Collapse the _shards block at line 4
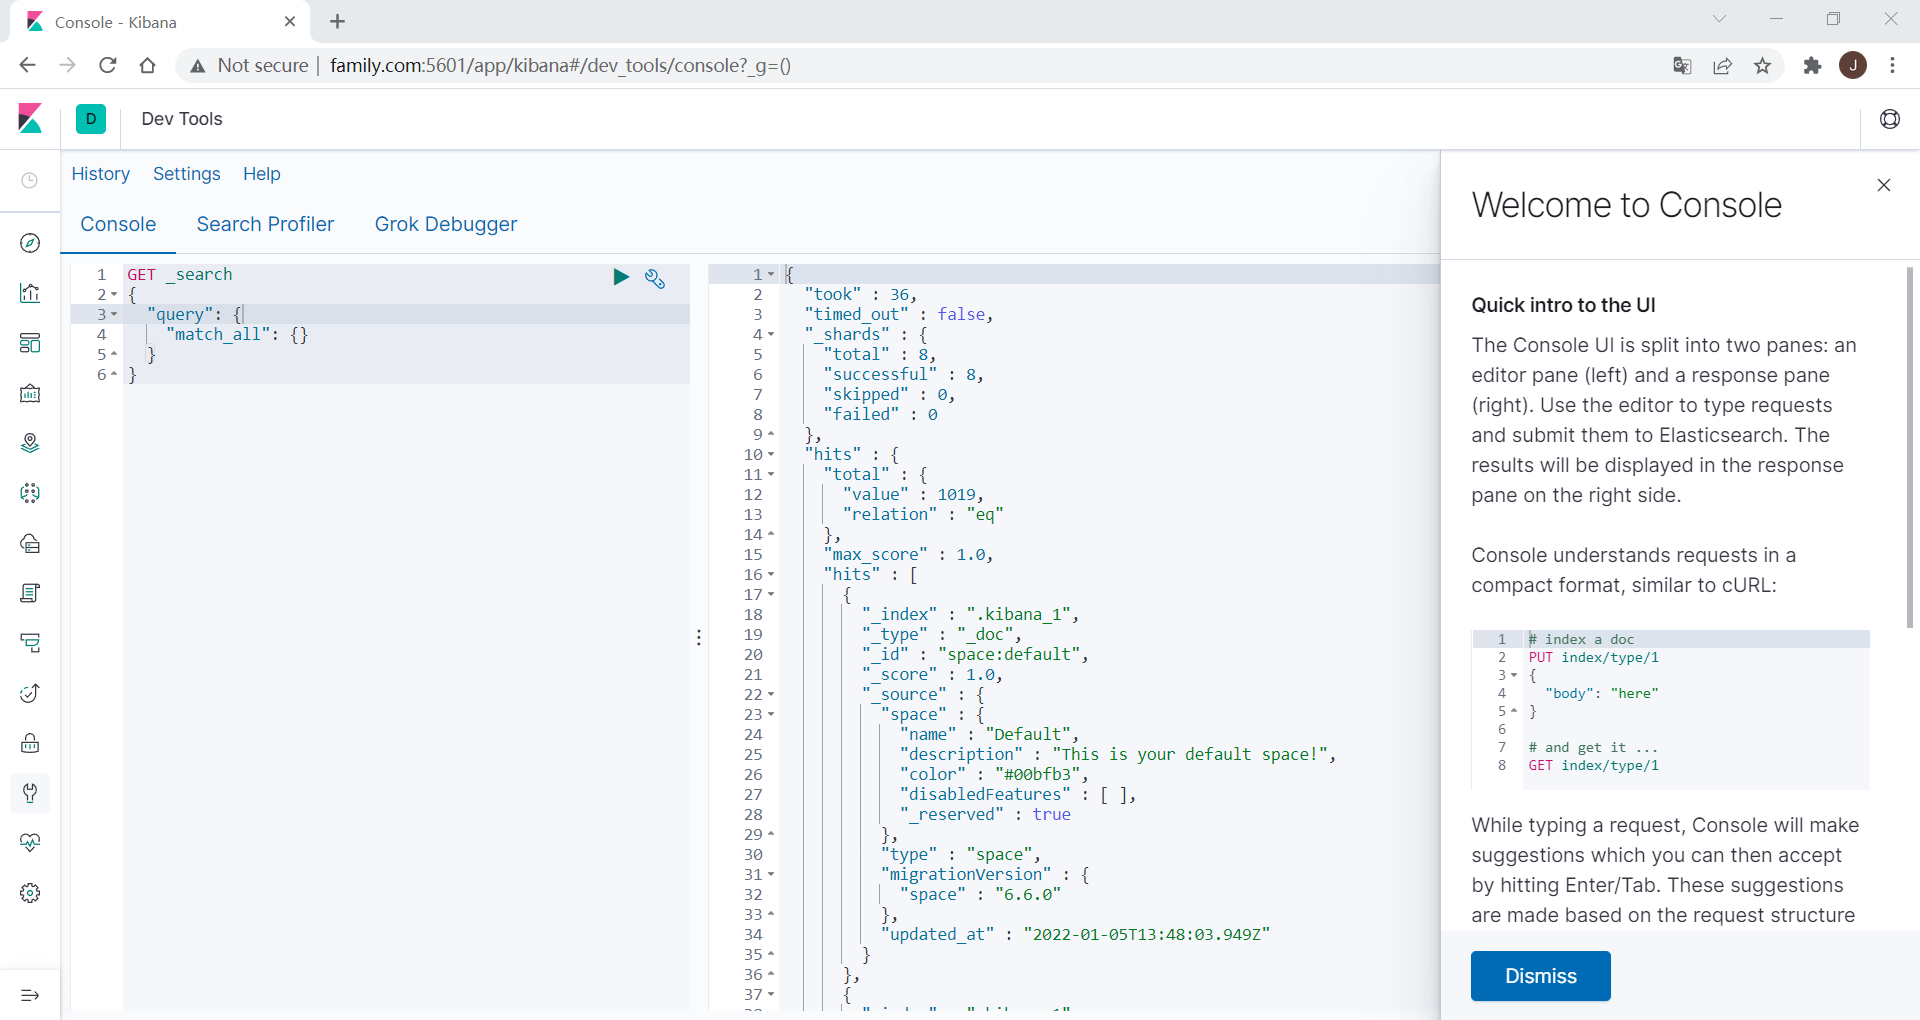1920x1020 pixels. [771, 335]
